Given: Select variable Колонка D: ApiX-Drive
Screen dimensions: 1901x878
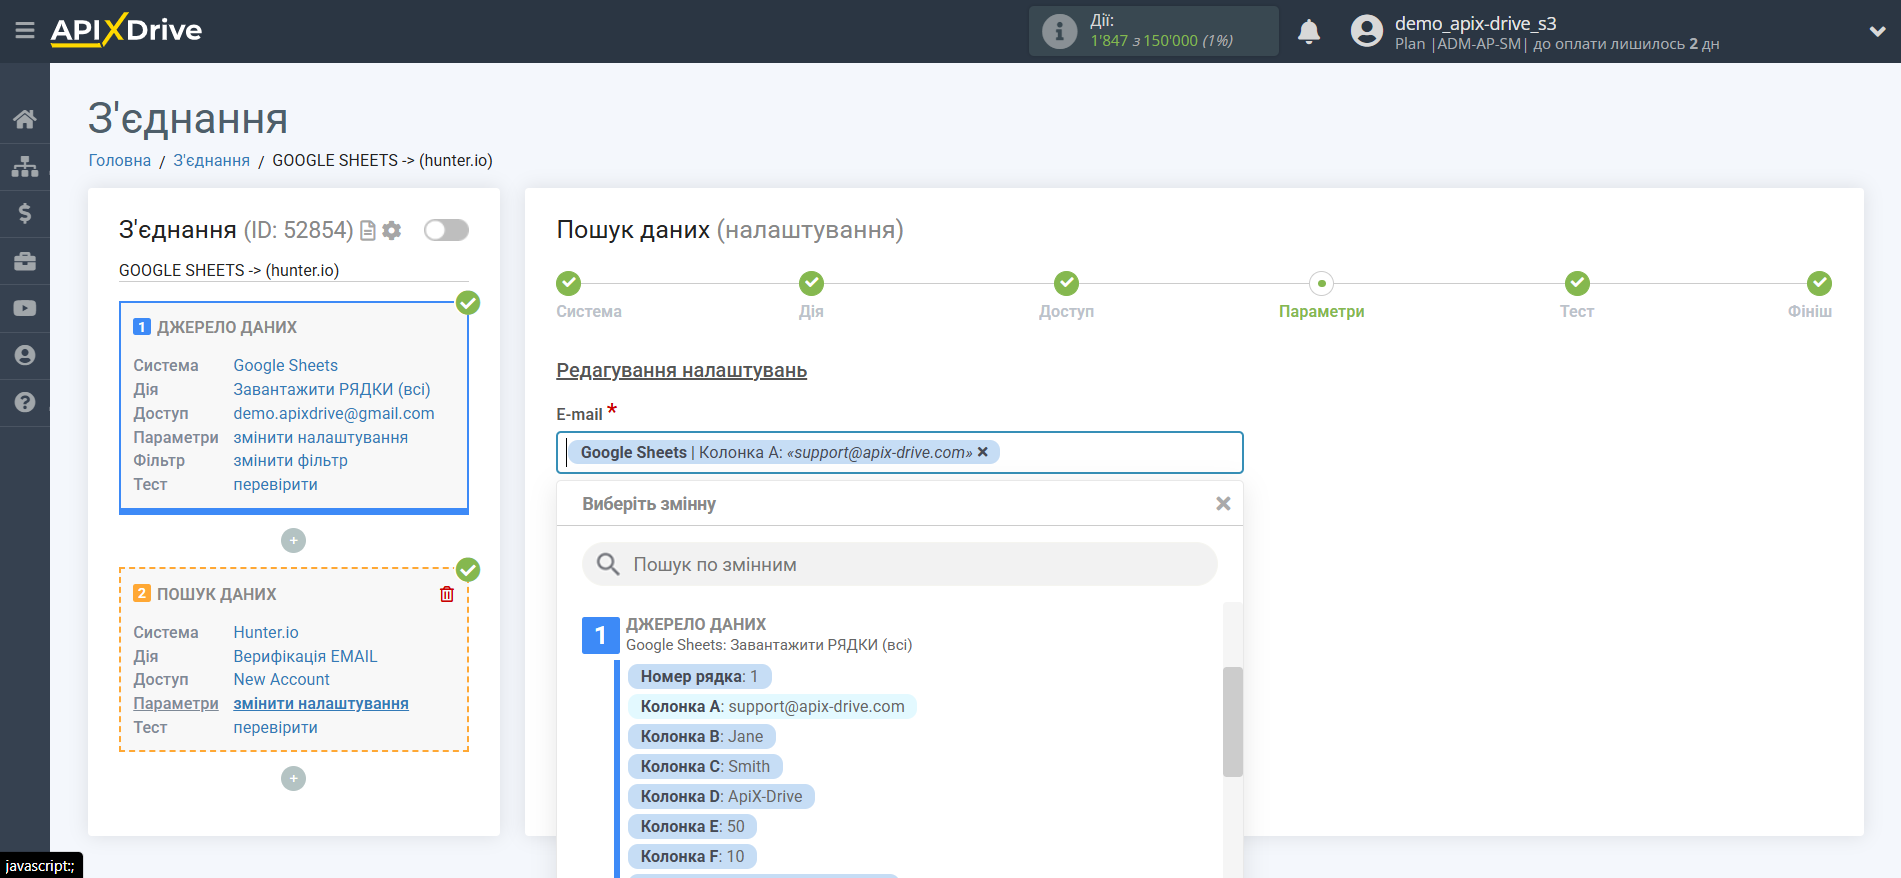Looking at the screenshot, I should pyautogui.click(x=721, y=797).
